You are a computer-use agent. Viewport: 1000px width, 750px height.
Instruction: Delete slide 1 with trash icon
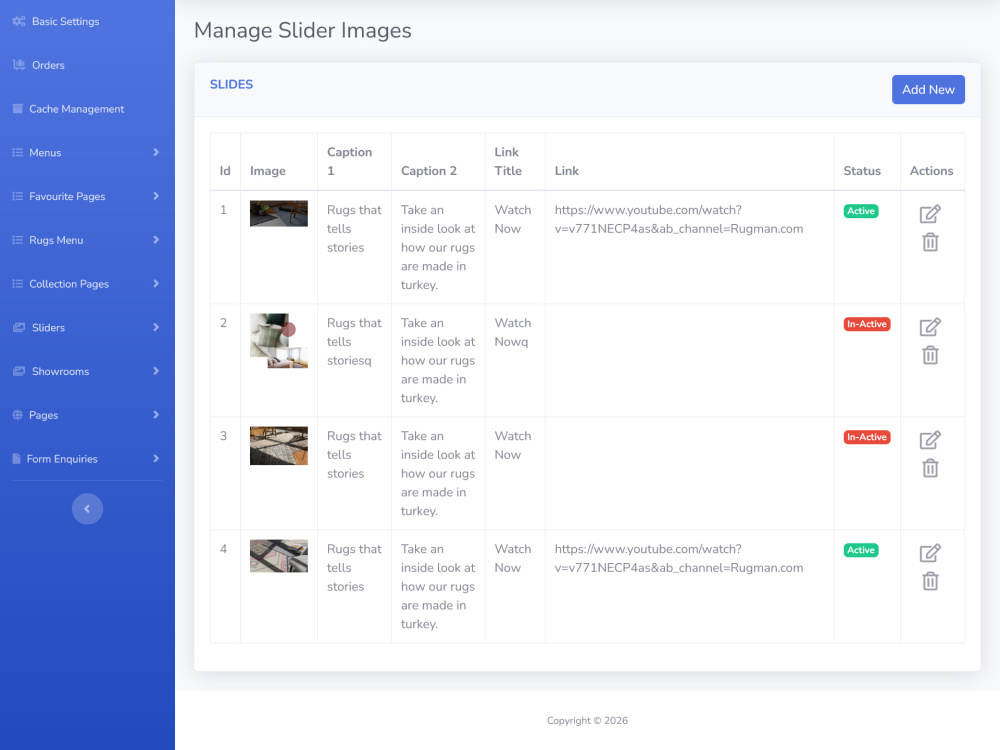click(930, 242)
